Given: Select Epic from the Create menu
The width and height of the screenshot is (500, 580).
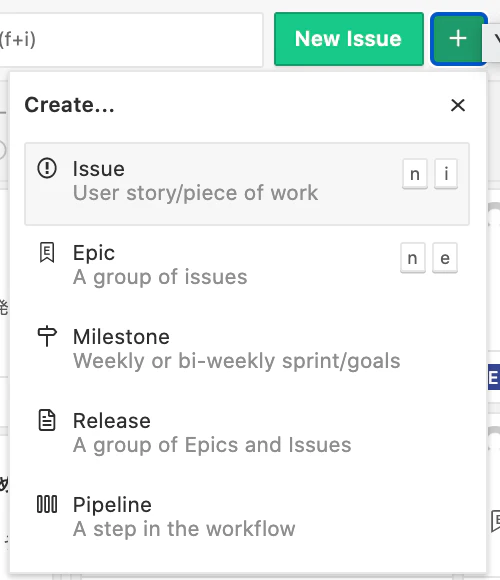Looking at the screenshot, I should (247, 264).
